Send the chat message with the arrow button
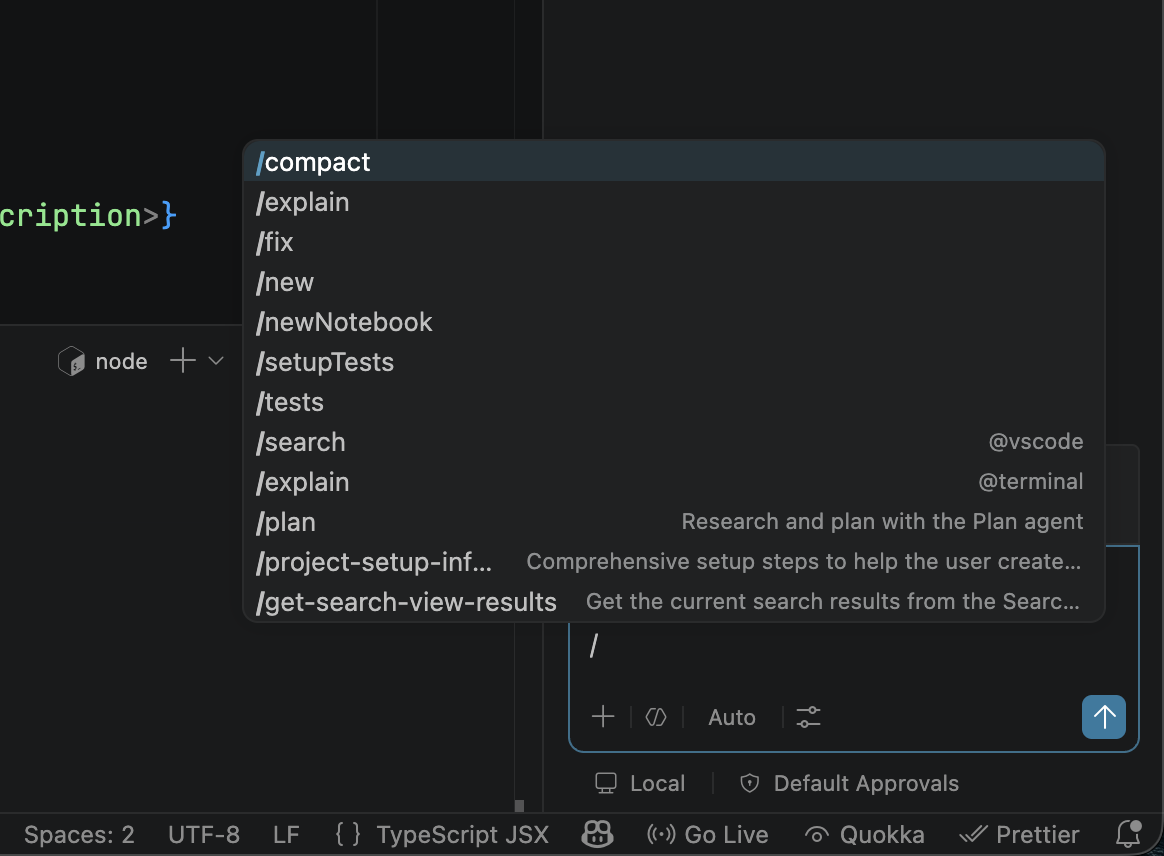The image size is (1164, 856). click(x=1104, y=717)
